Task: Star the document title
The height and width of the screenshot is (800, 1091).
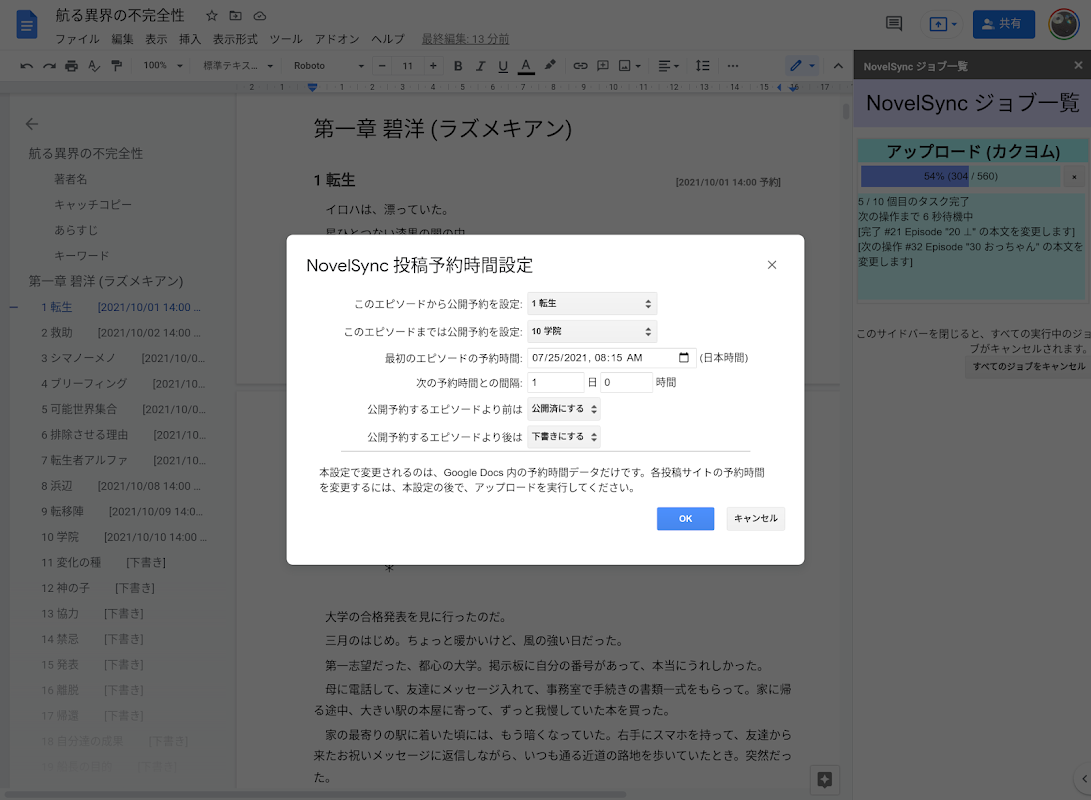Action: pyautogui.click(x=212, y=15)
